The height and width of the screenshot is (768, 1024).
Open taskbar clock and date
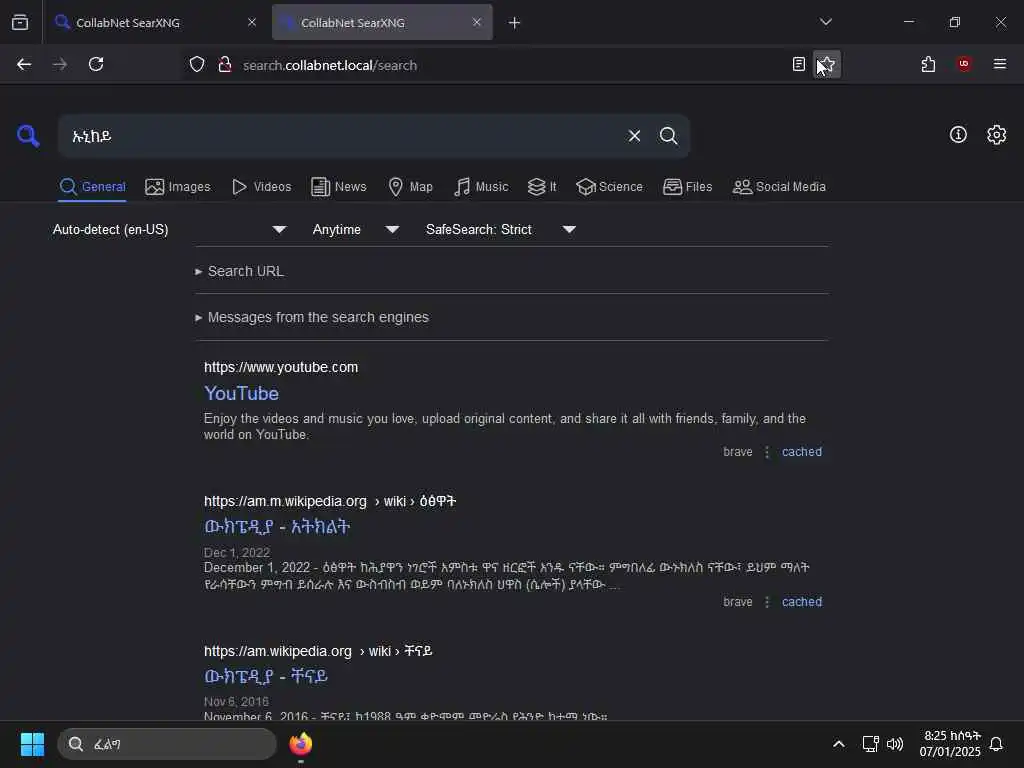coord(950,744)
